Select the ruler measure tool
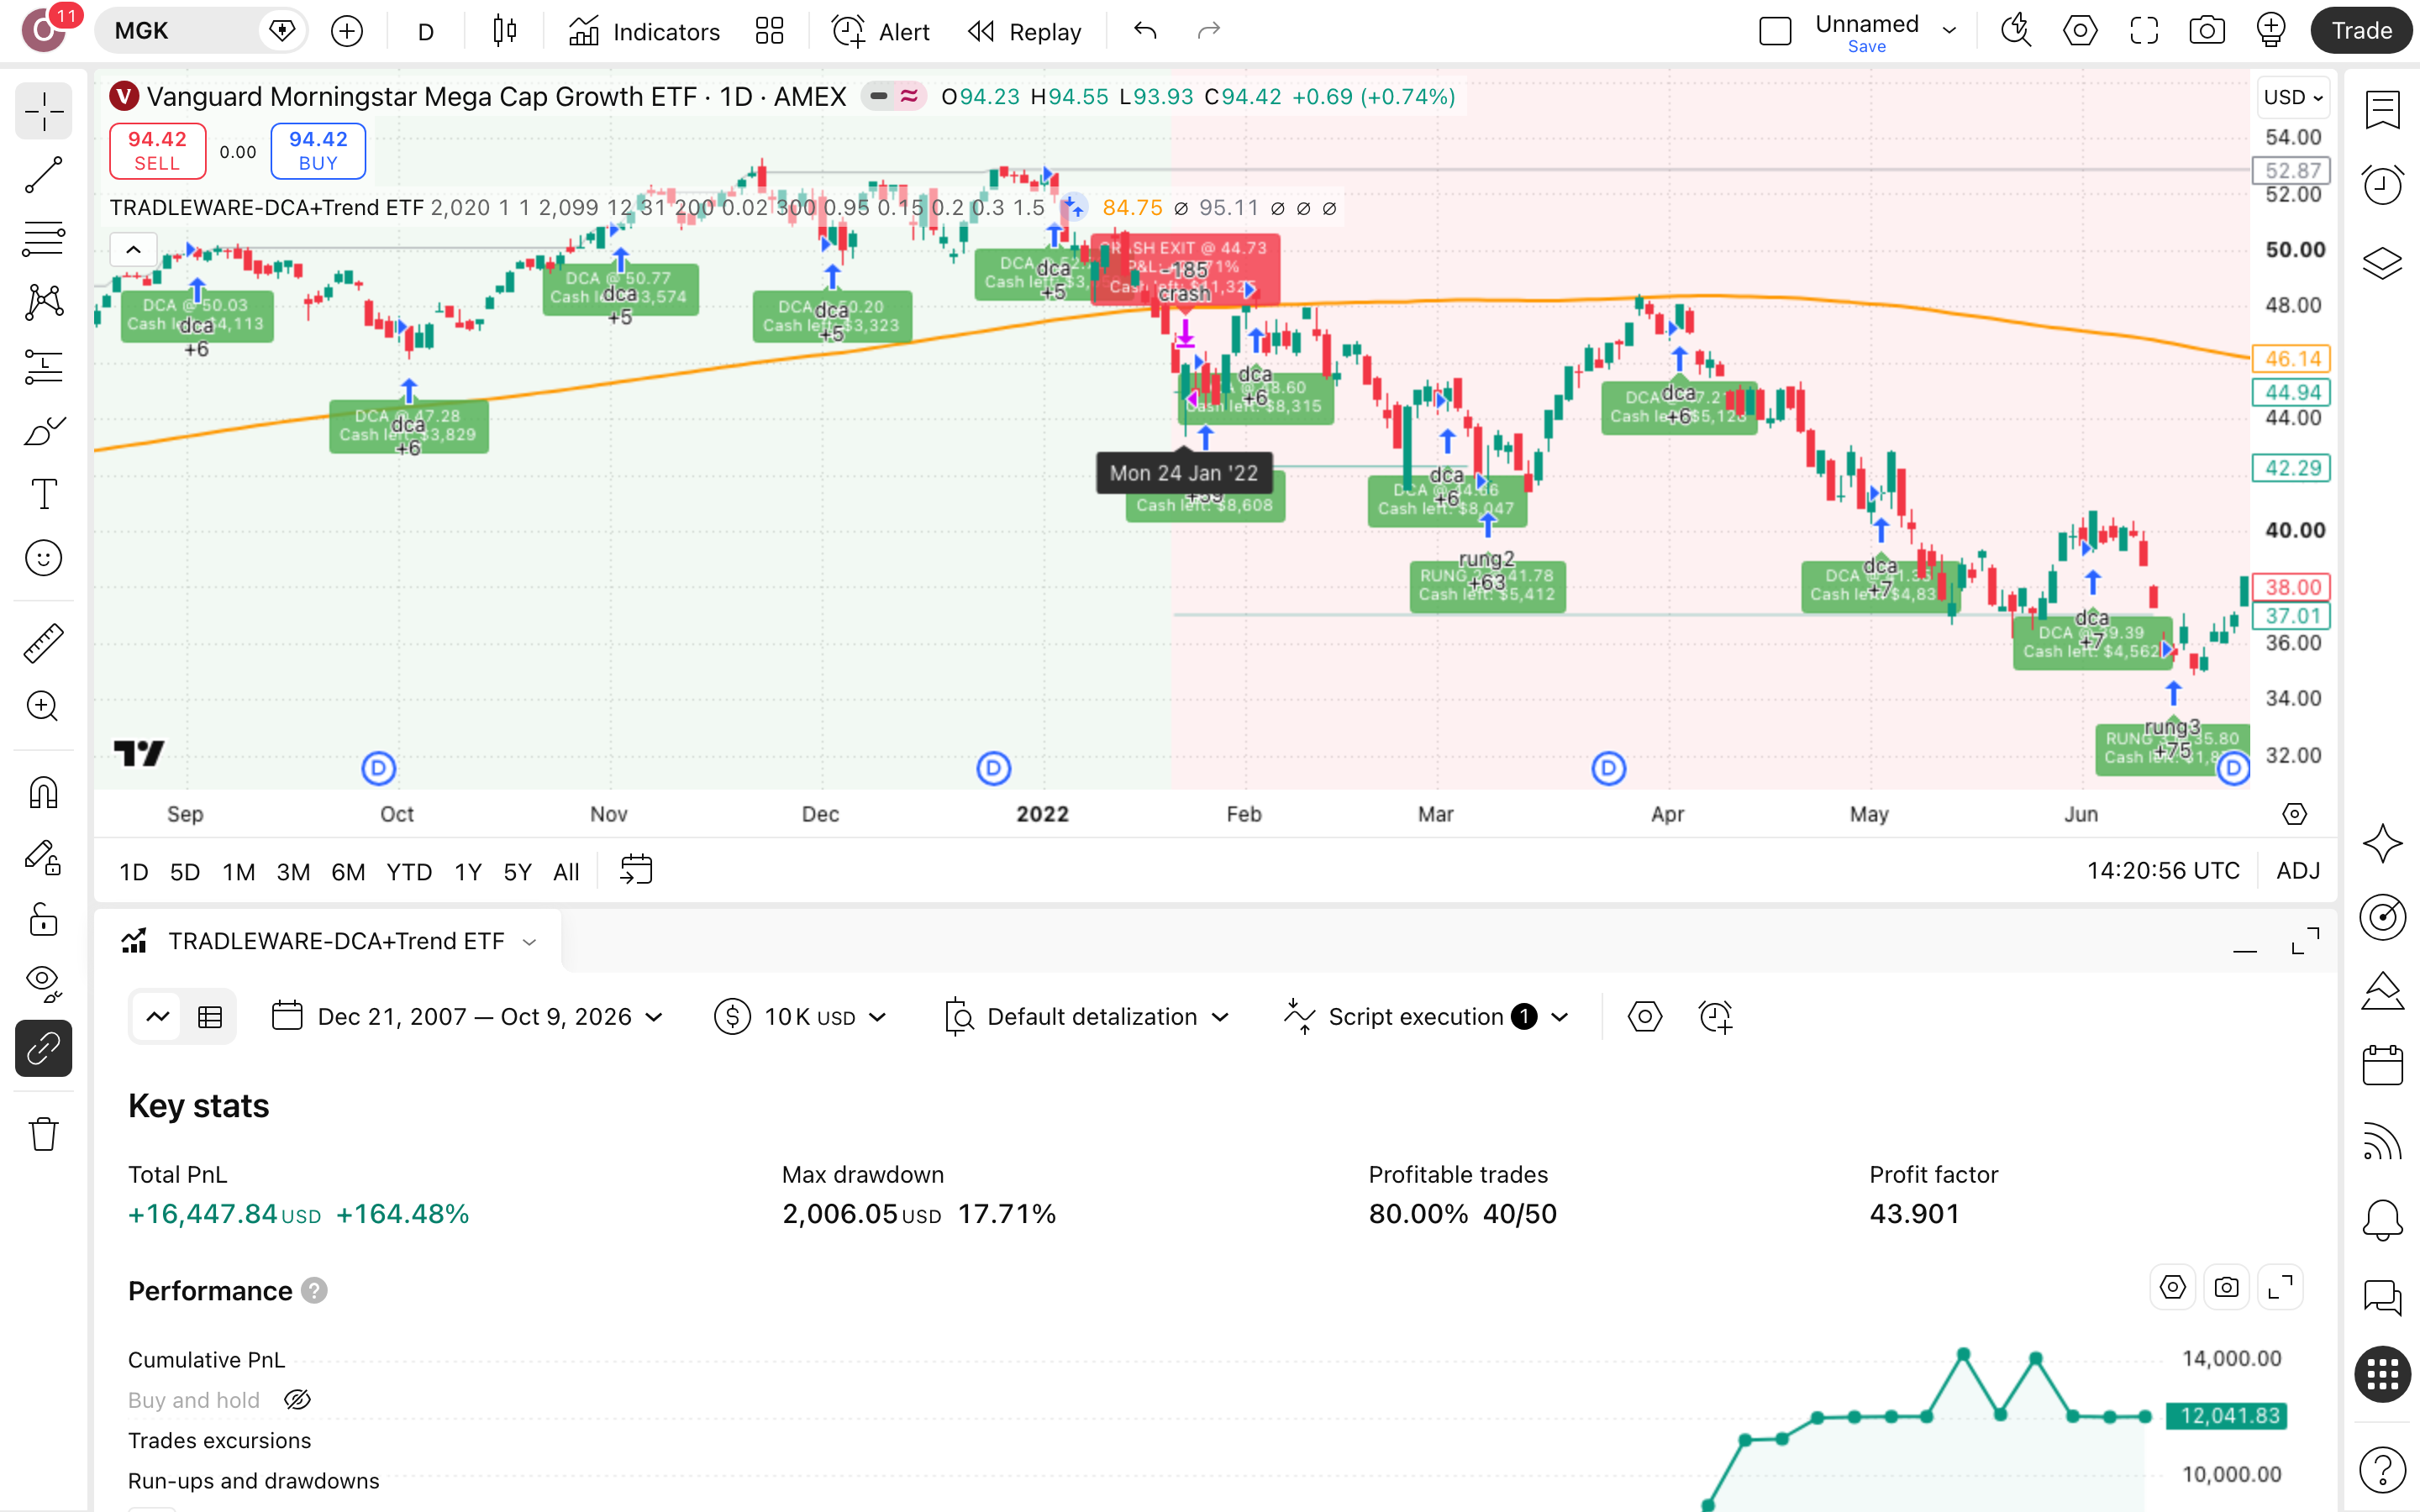2420x1512 pixels. pos(44,643)
